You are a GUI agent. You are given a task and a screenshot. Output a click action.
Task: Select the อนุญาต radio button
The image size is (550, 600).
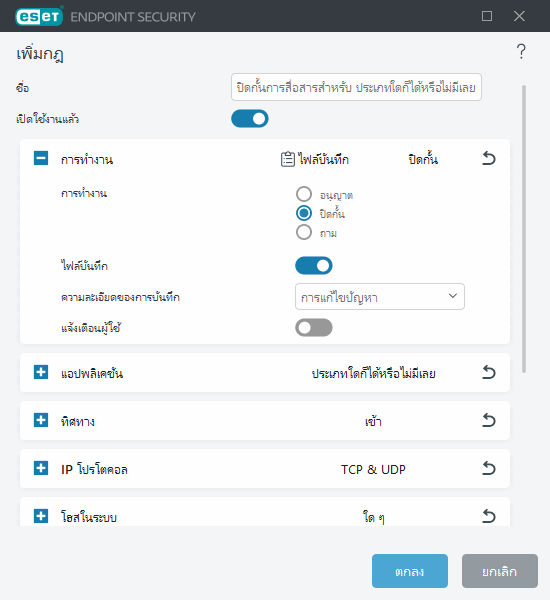pos(304,194)
